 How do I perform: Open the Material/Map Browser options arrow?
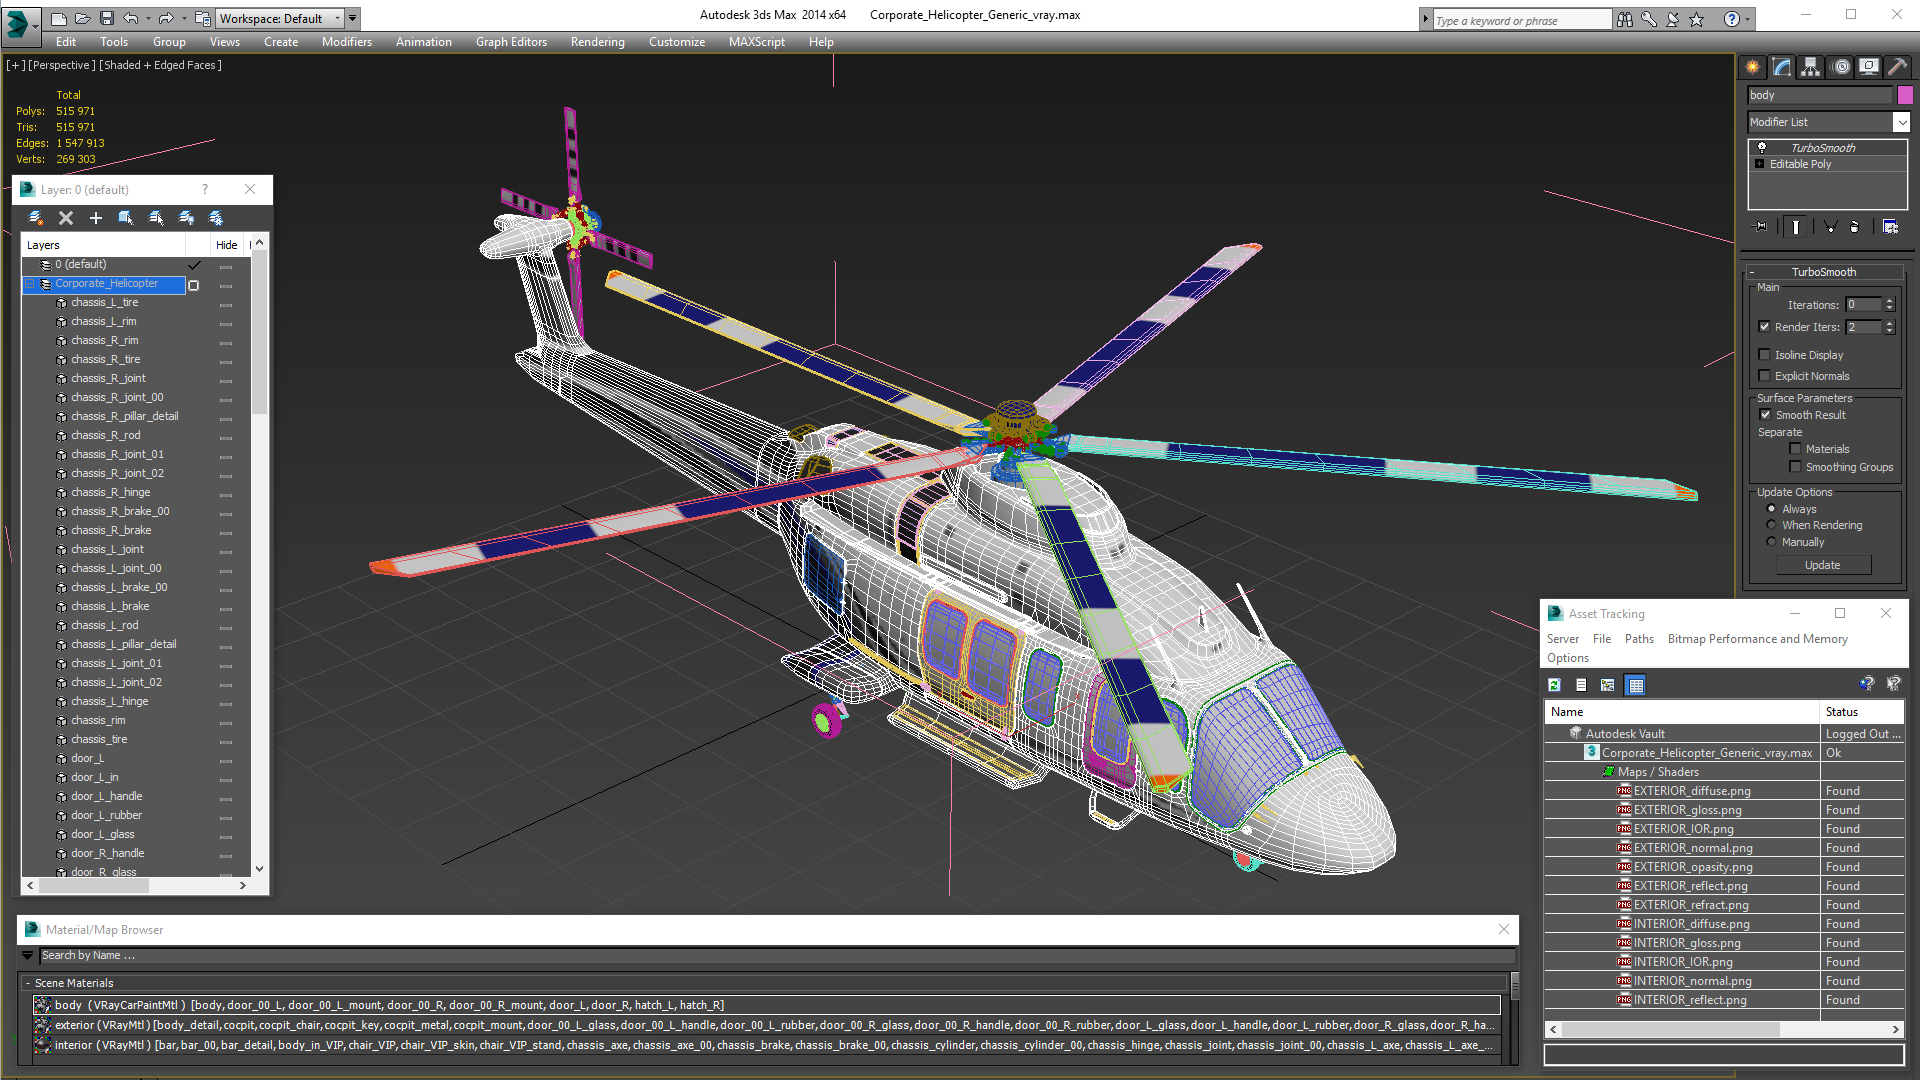tap(28, 956)
